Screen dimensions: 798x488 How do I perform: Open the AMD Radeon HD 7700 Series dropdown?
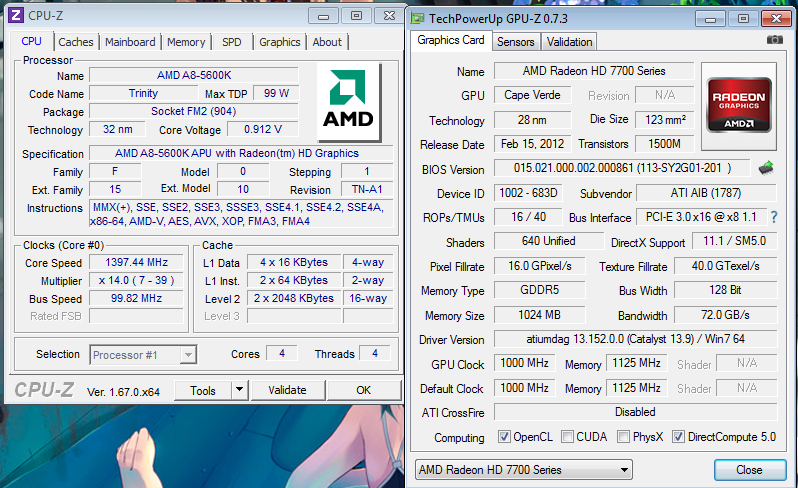click(524, 470)
